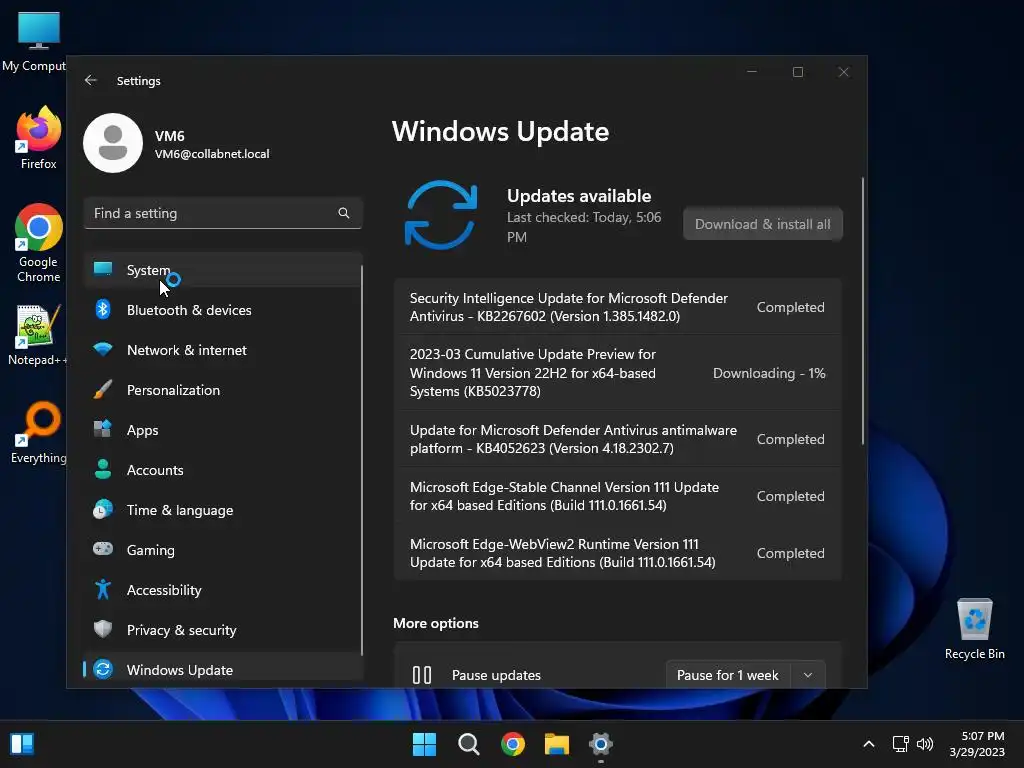Open Bluetooth & devices settings

(x=222, y=310)
